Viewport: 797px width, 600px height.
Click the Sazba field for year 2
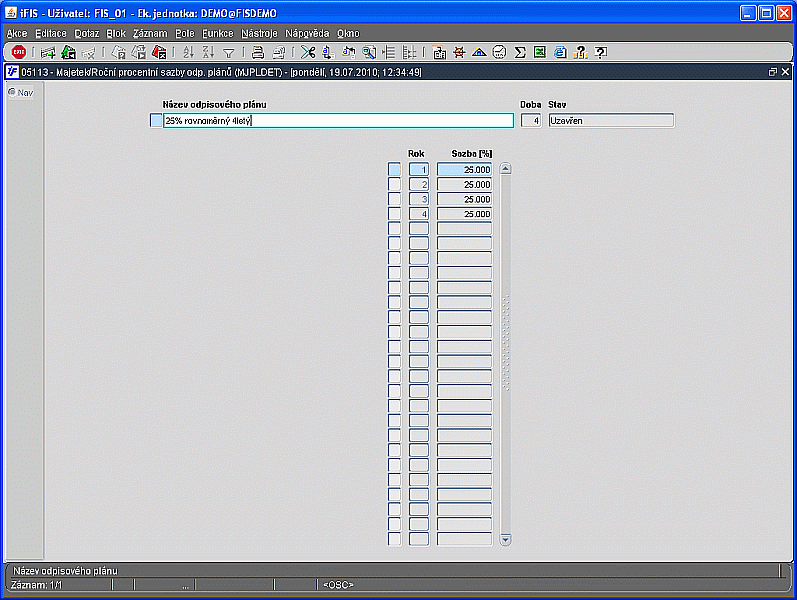pos(465,185)
